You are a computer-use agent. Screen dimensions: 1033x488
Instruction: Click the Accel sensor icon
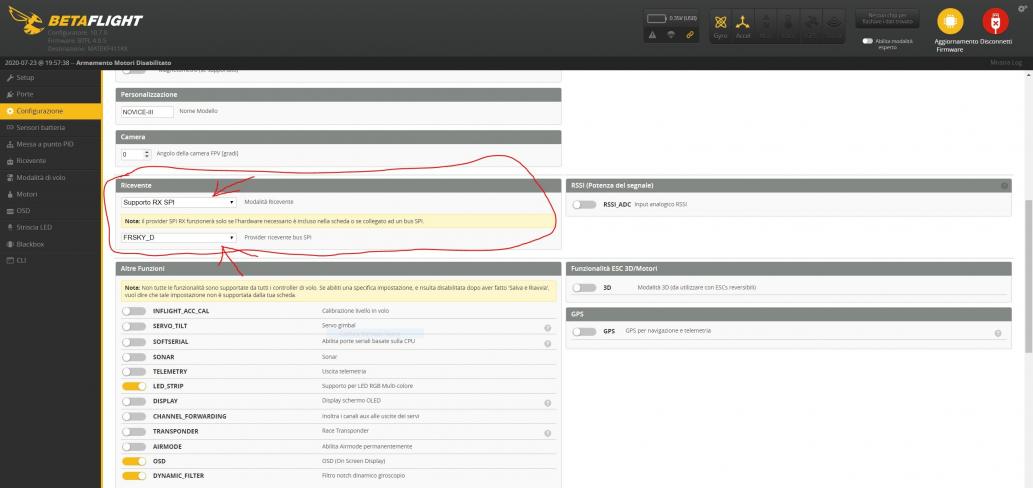coord(743,26)
